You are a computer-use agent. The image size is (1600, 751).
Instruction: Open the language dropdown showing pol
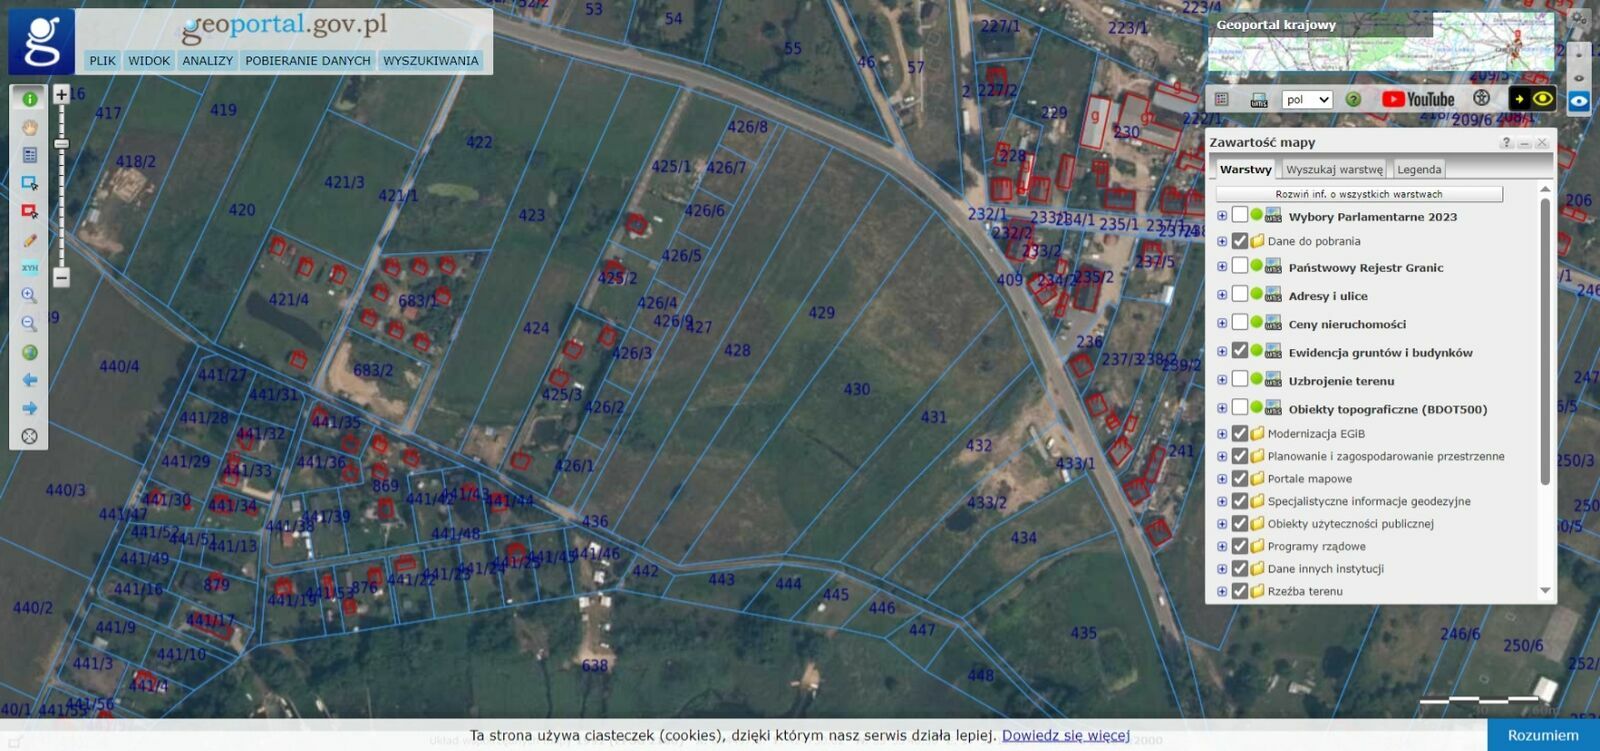pyautogui.click(x=1307, y=99)
